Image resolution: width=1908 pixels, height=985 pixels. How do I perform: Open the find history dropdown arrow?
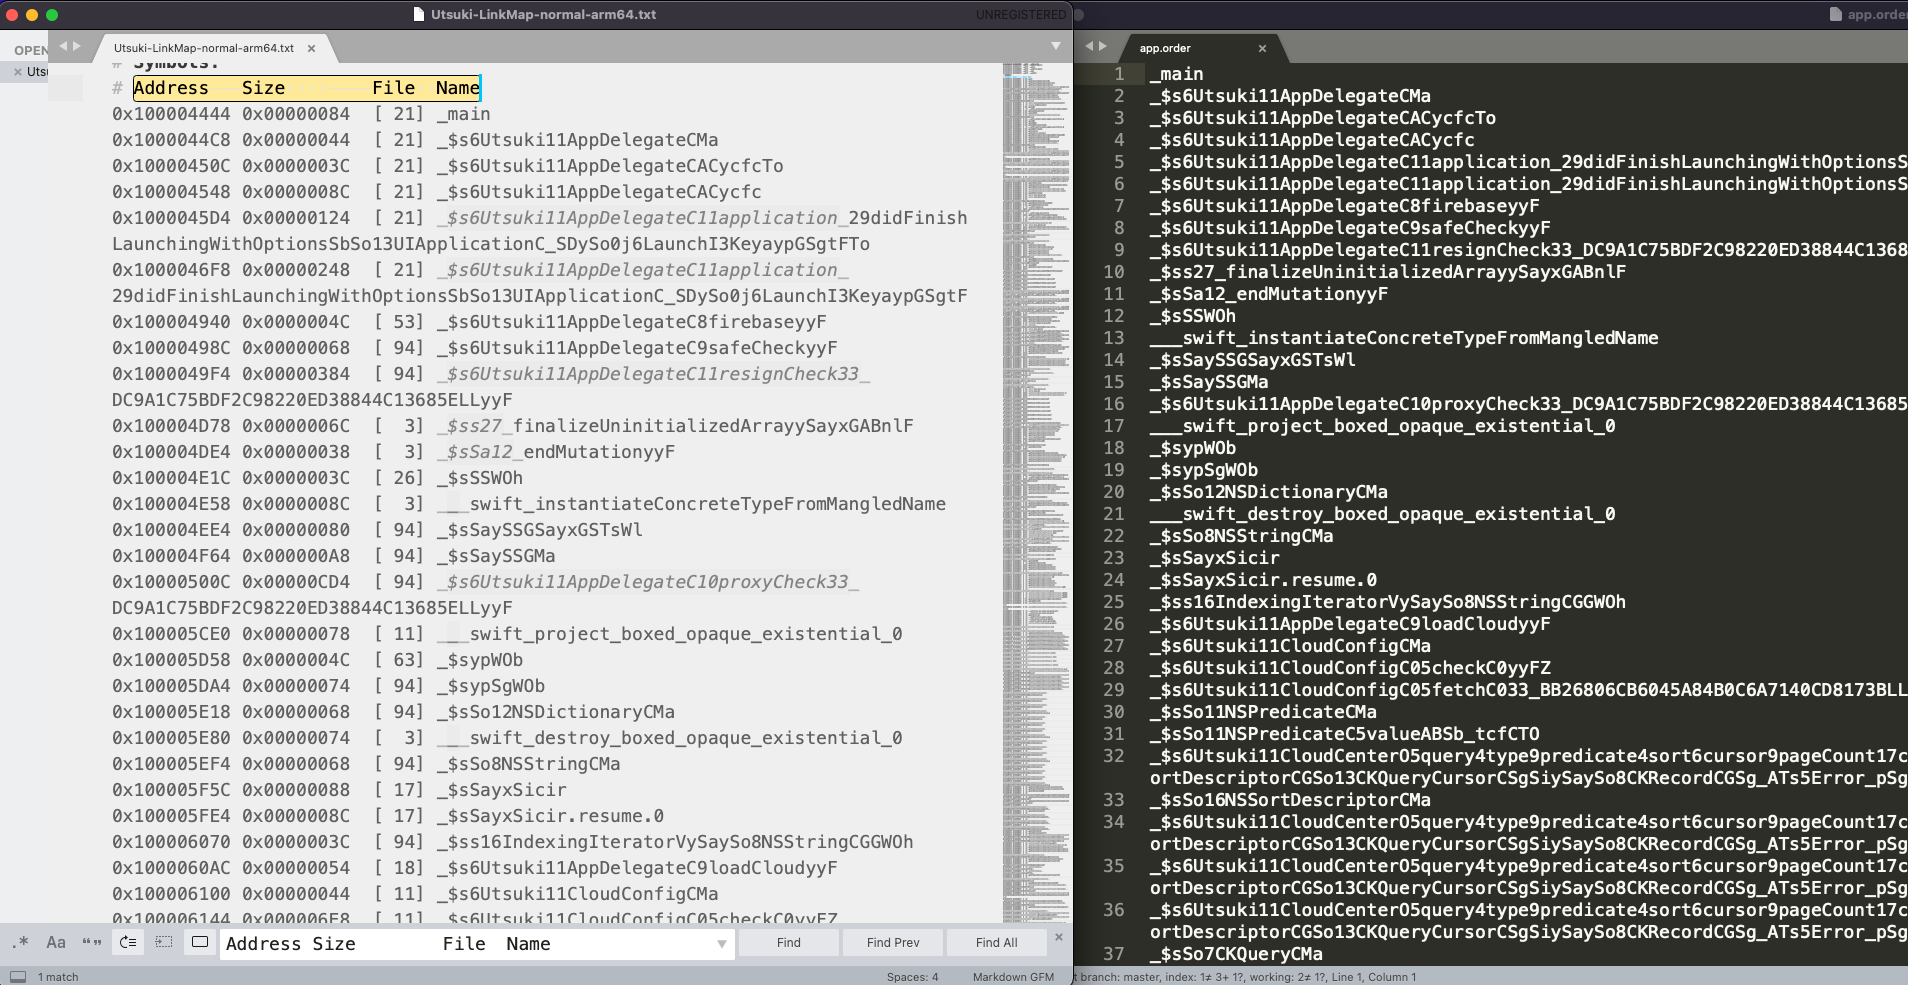coord(722,944)
